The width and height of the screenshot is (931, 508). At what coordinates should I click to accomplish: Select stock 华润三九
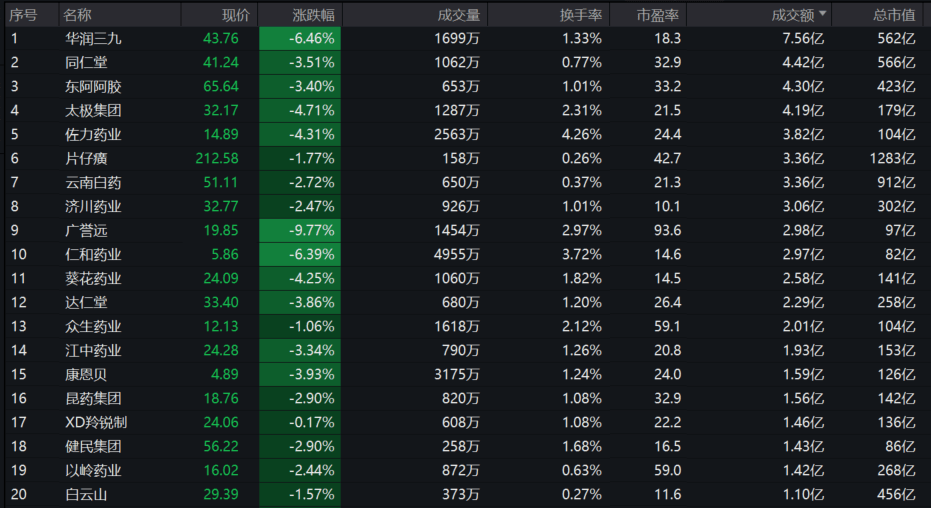[93, 39]
